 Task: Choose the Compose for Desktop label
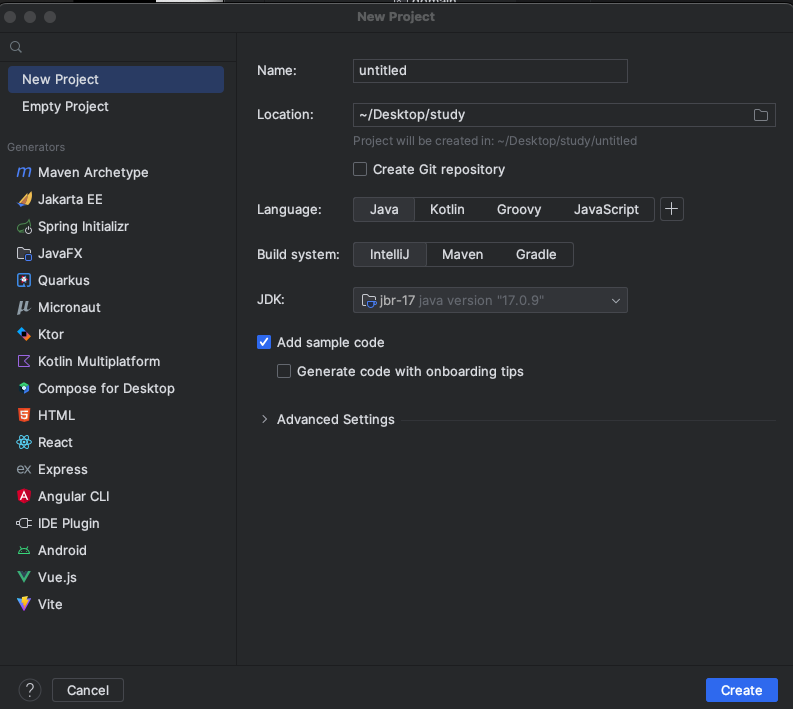click(106, 388)
